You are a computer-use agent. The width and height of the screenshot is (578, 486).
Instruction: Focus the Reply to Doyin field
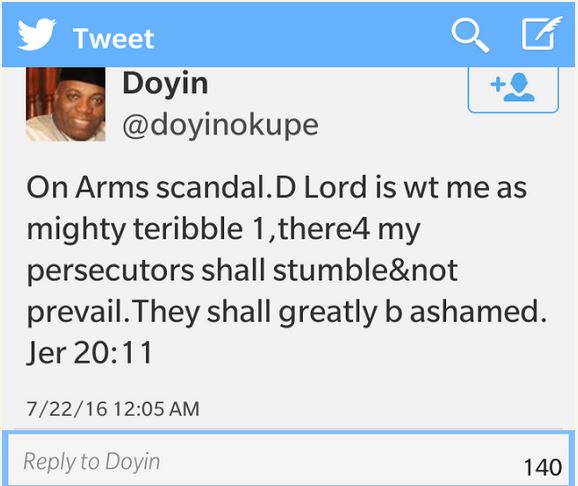pos(288,461)
